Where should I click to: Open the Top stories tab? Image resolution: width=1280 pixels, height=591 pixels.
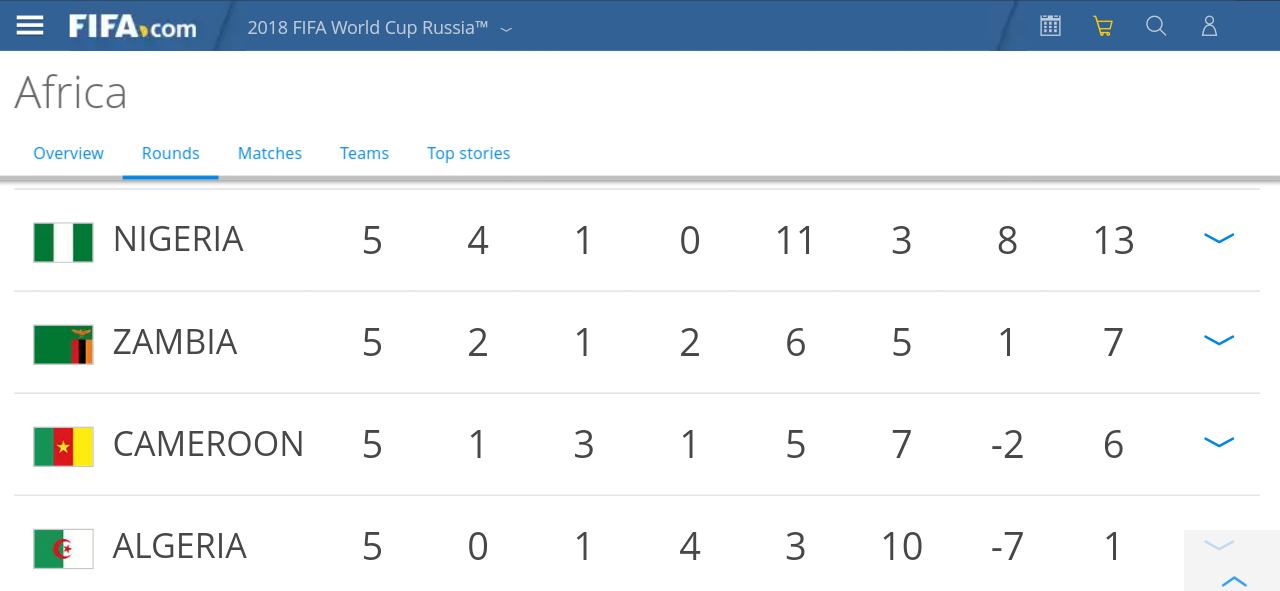pos(468,153)
